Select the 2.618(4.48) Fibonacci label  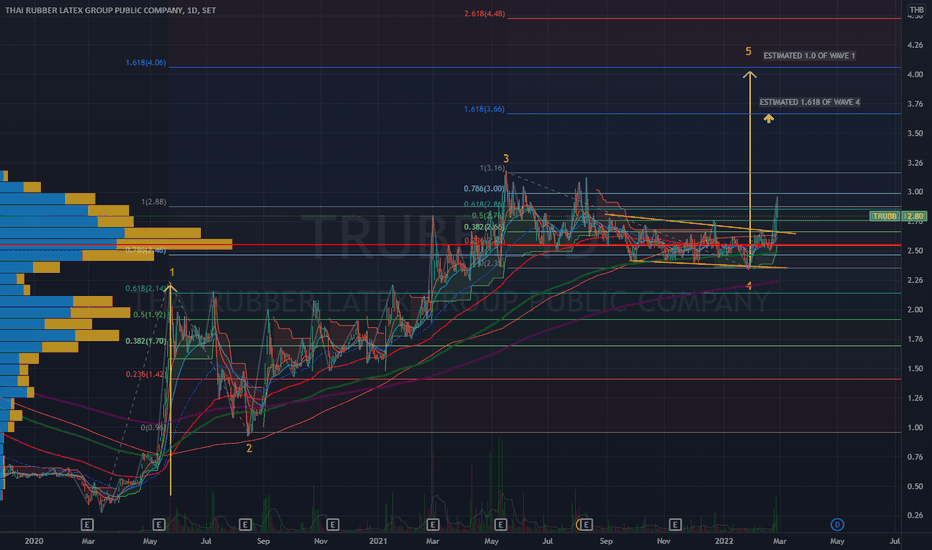point(484,14)
